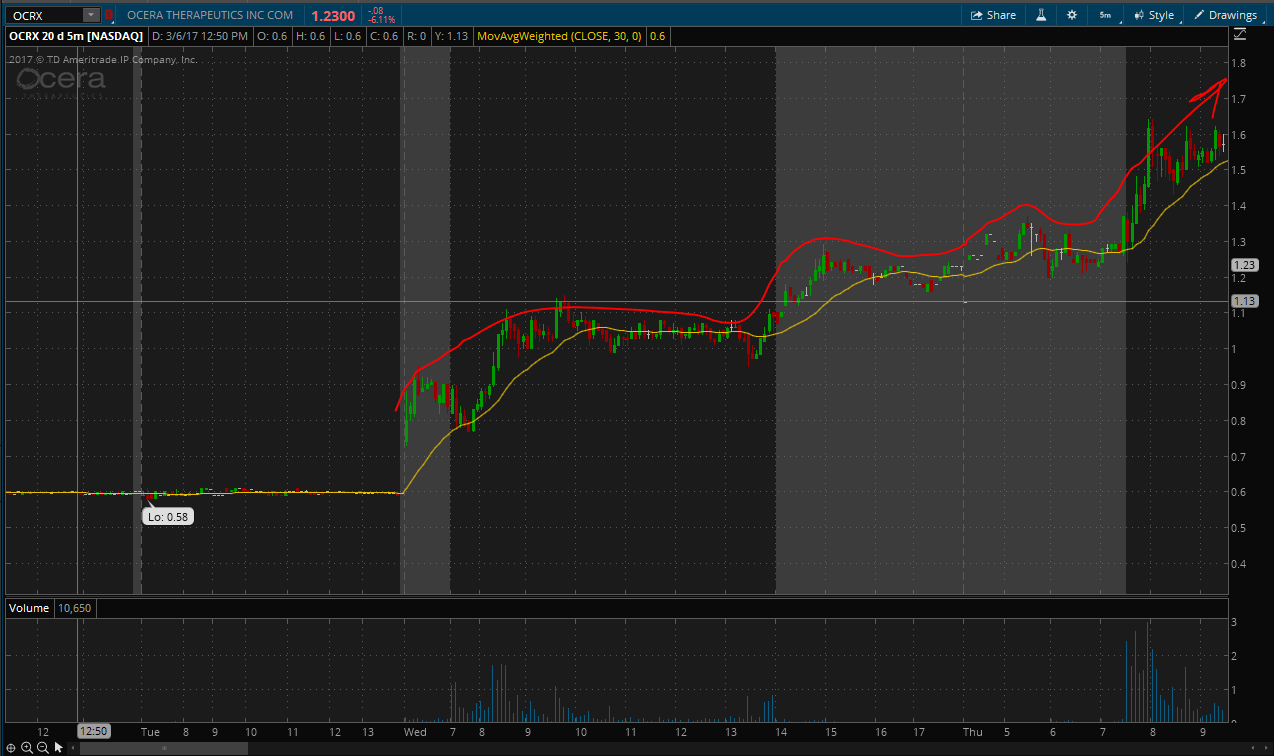Click the MovAvgWeighted study label
Viewport: 1274px width, 756px height.
coord(561,36)
